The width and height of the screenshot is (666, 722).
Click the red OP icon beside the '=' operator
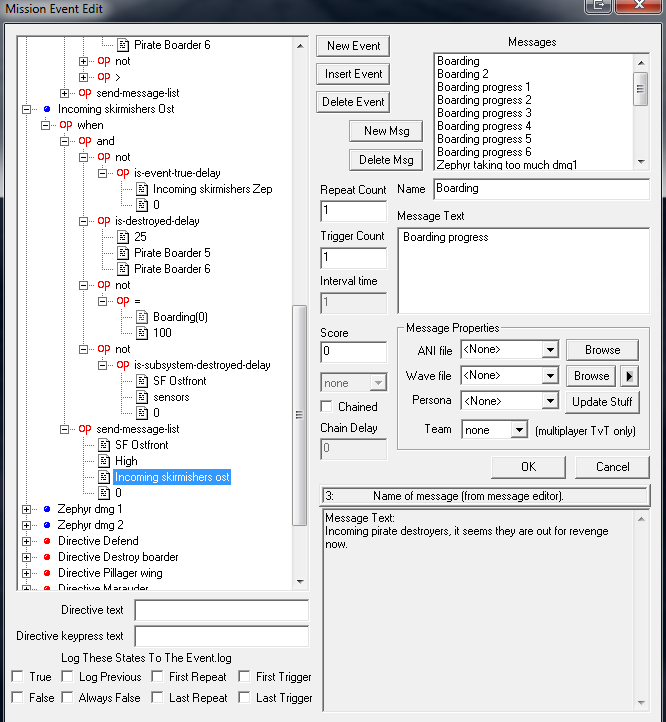pos(123,301)
